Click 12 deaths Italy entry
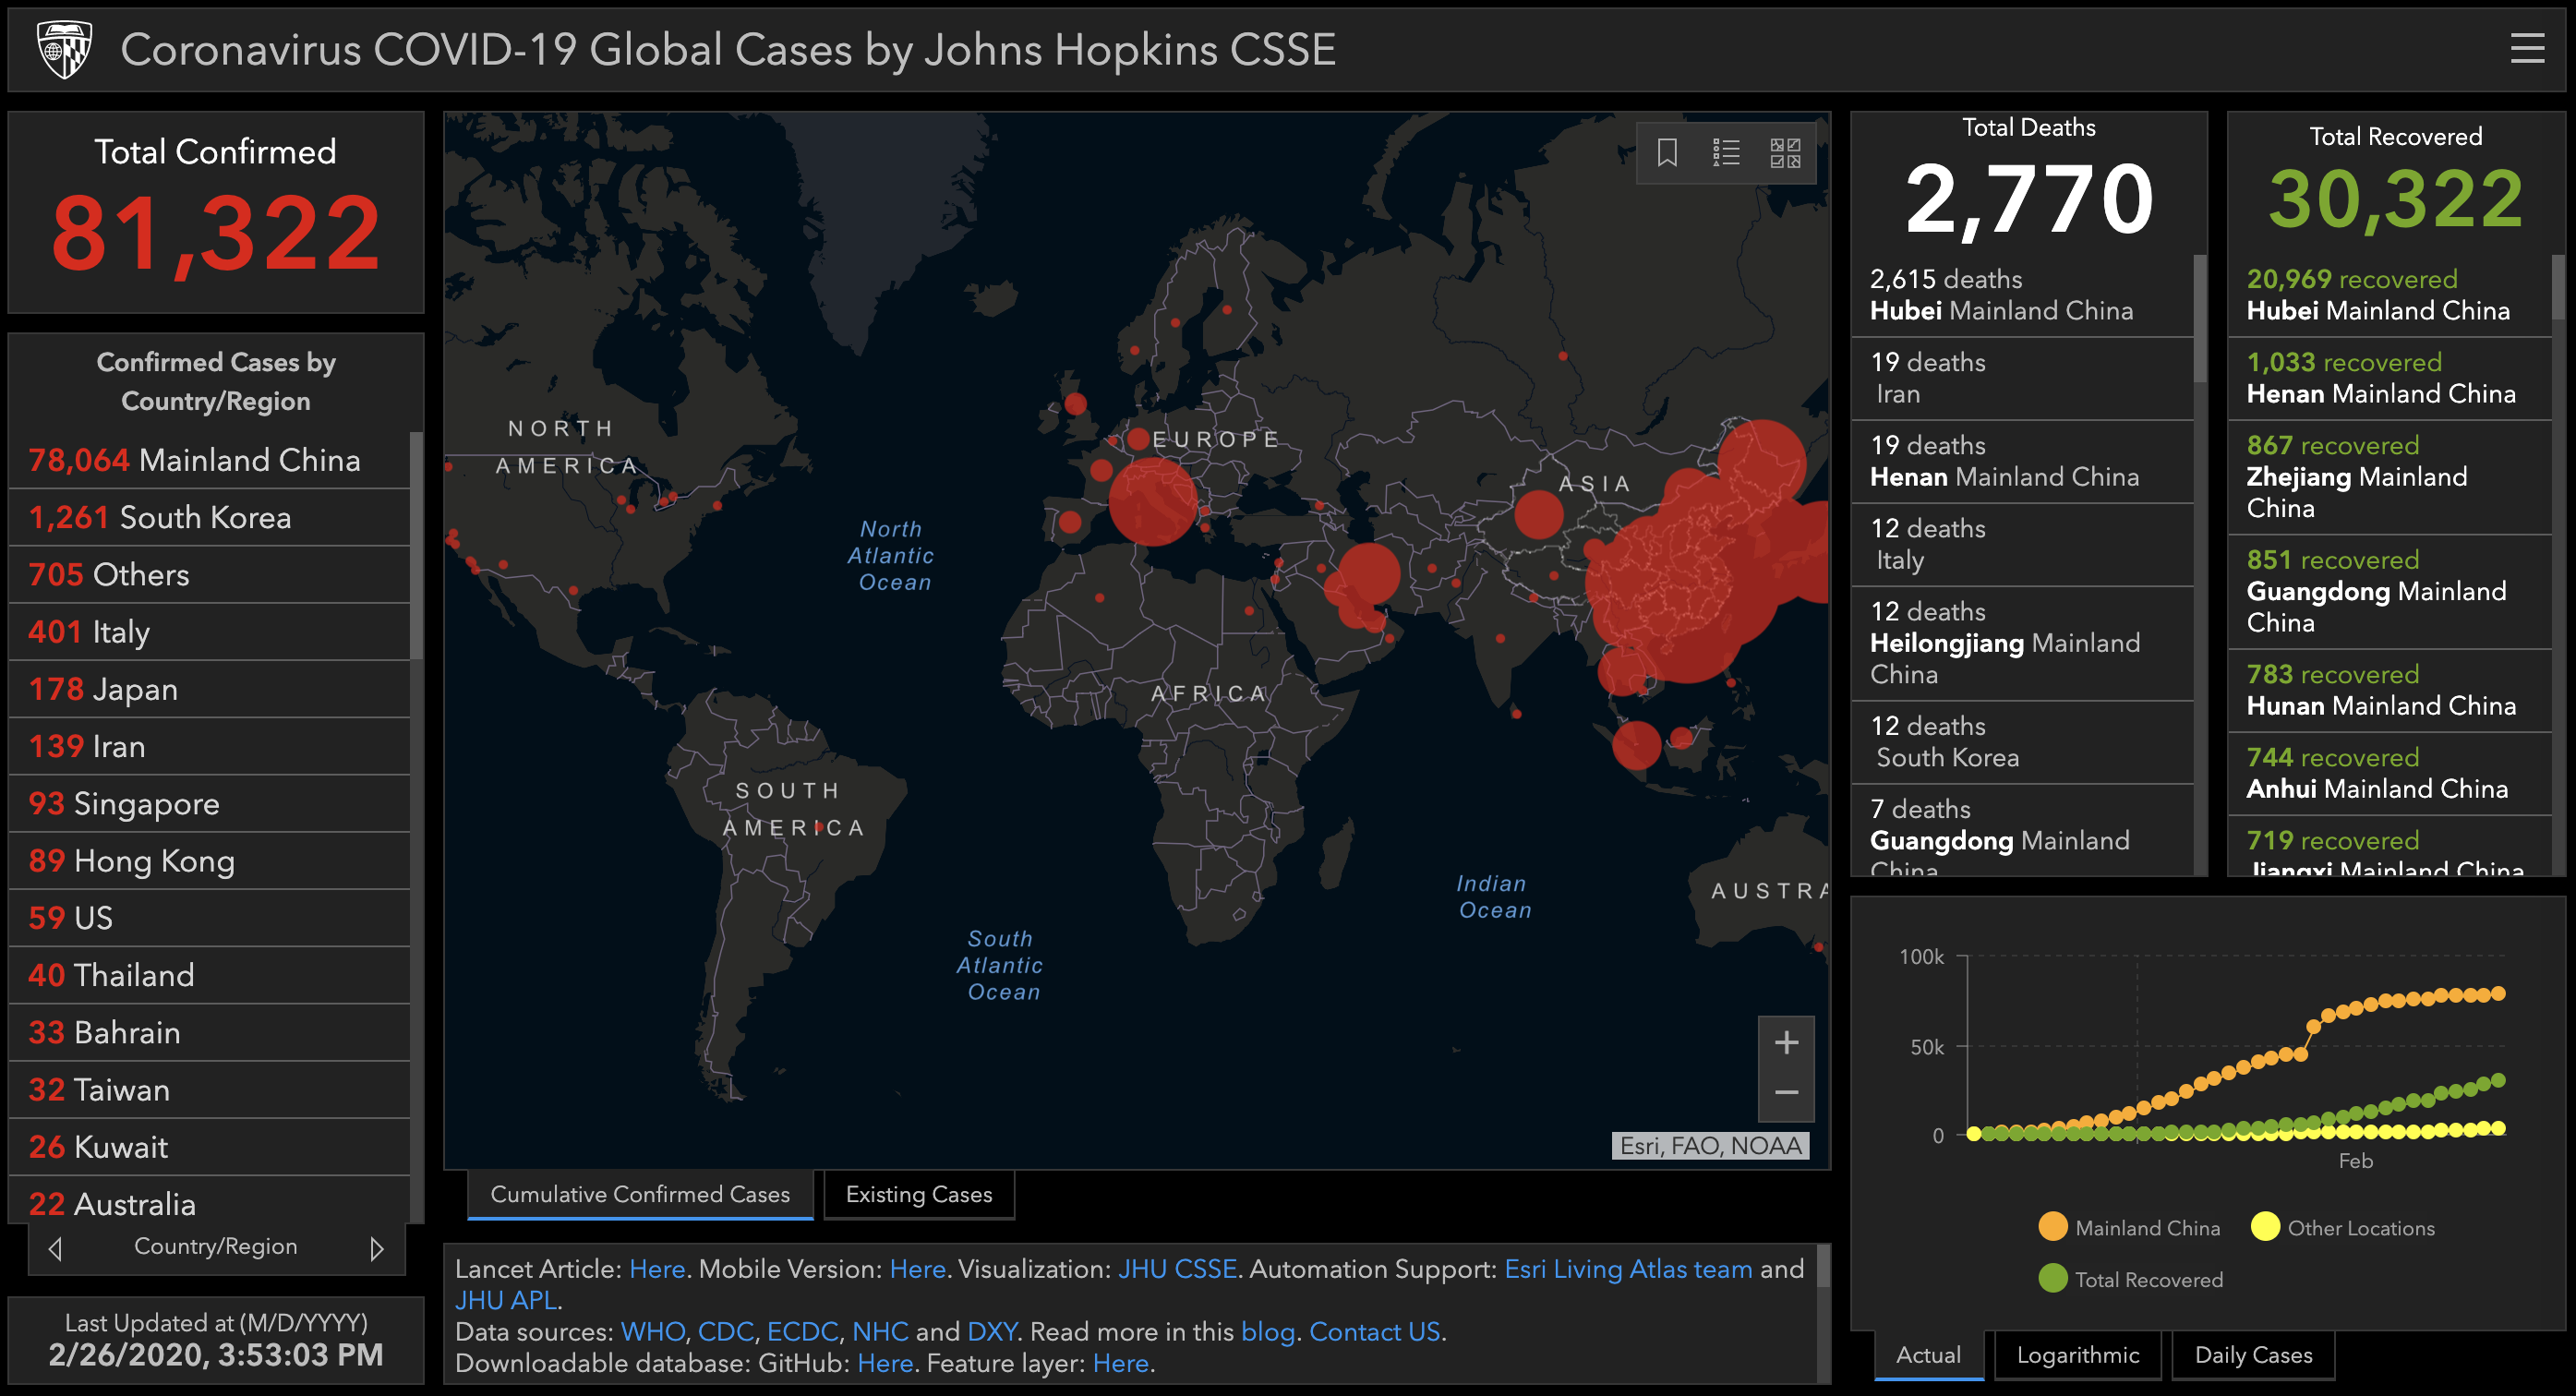Image resolution: width=2576 pixels, height=1396 pixels. (x=2022, y=544)
